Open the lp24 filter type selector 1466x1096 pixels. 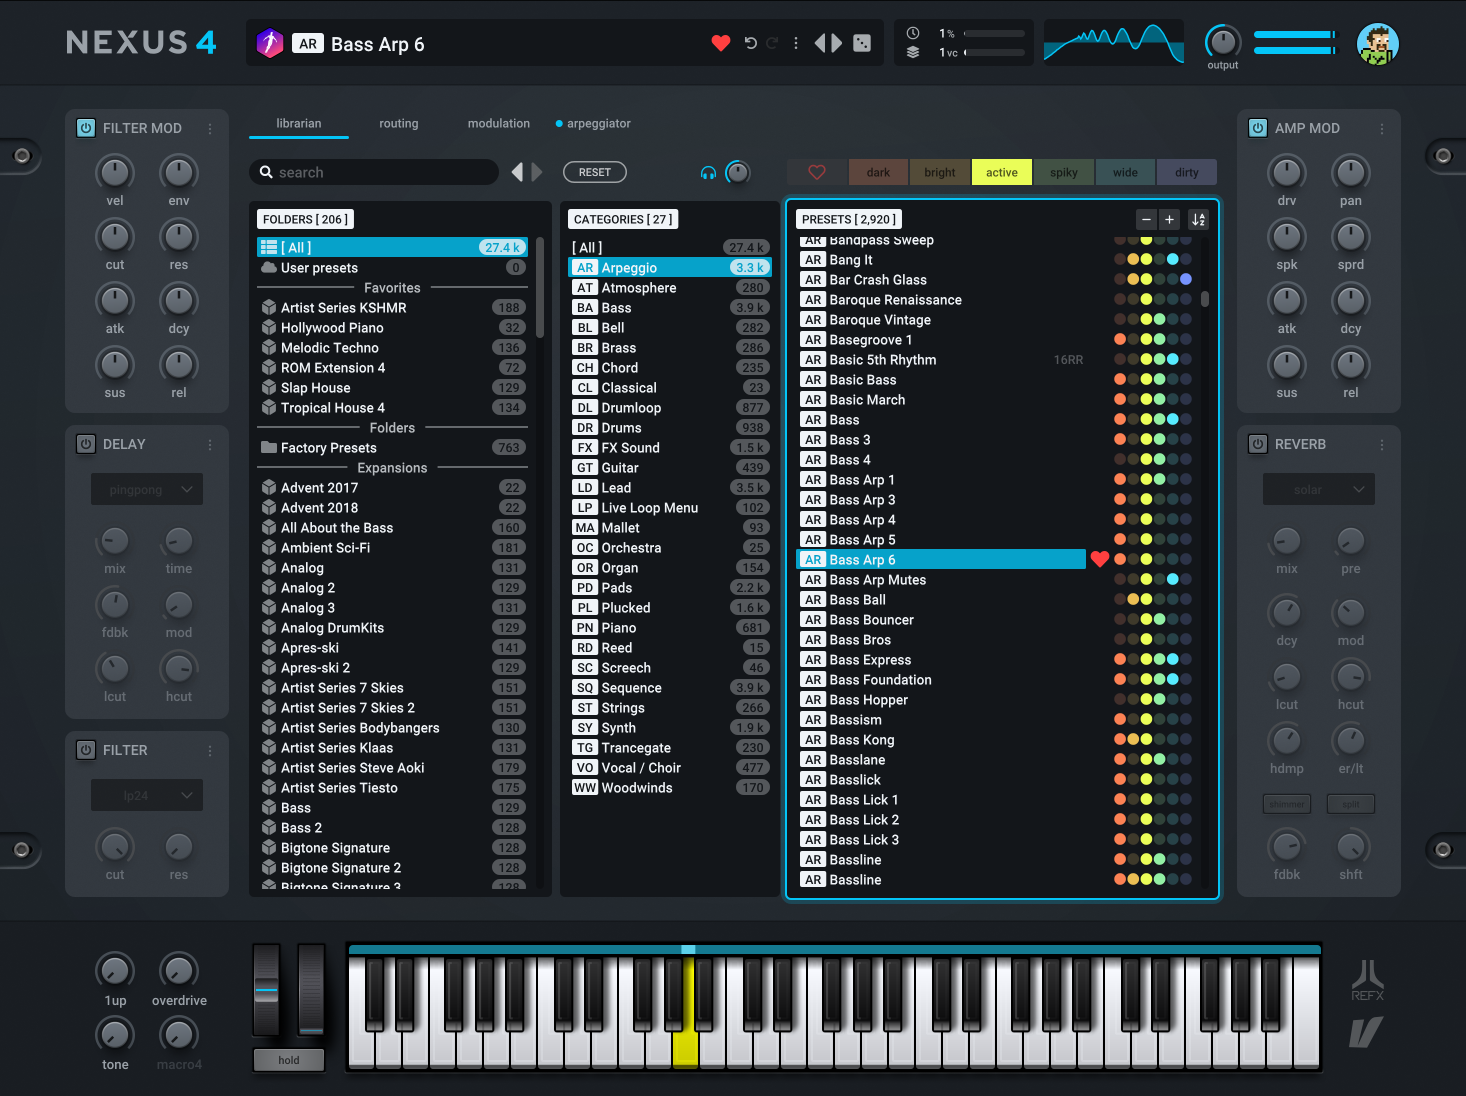point(146,795)
